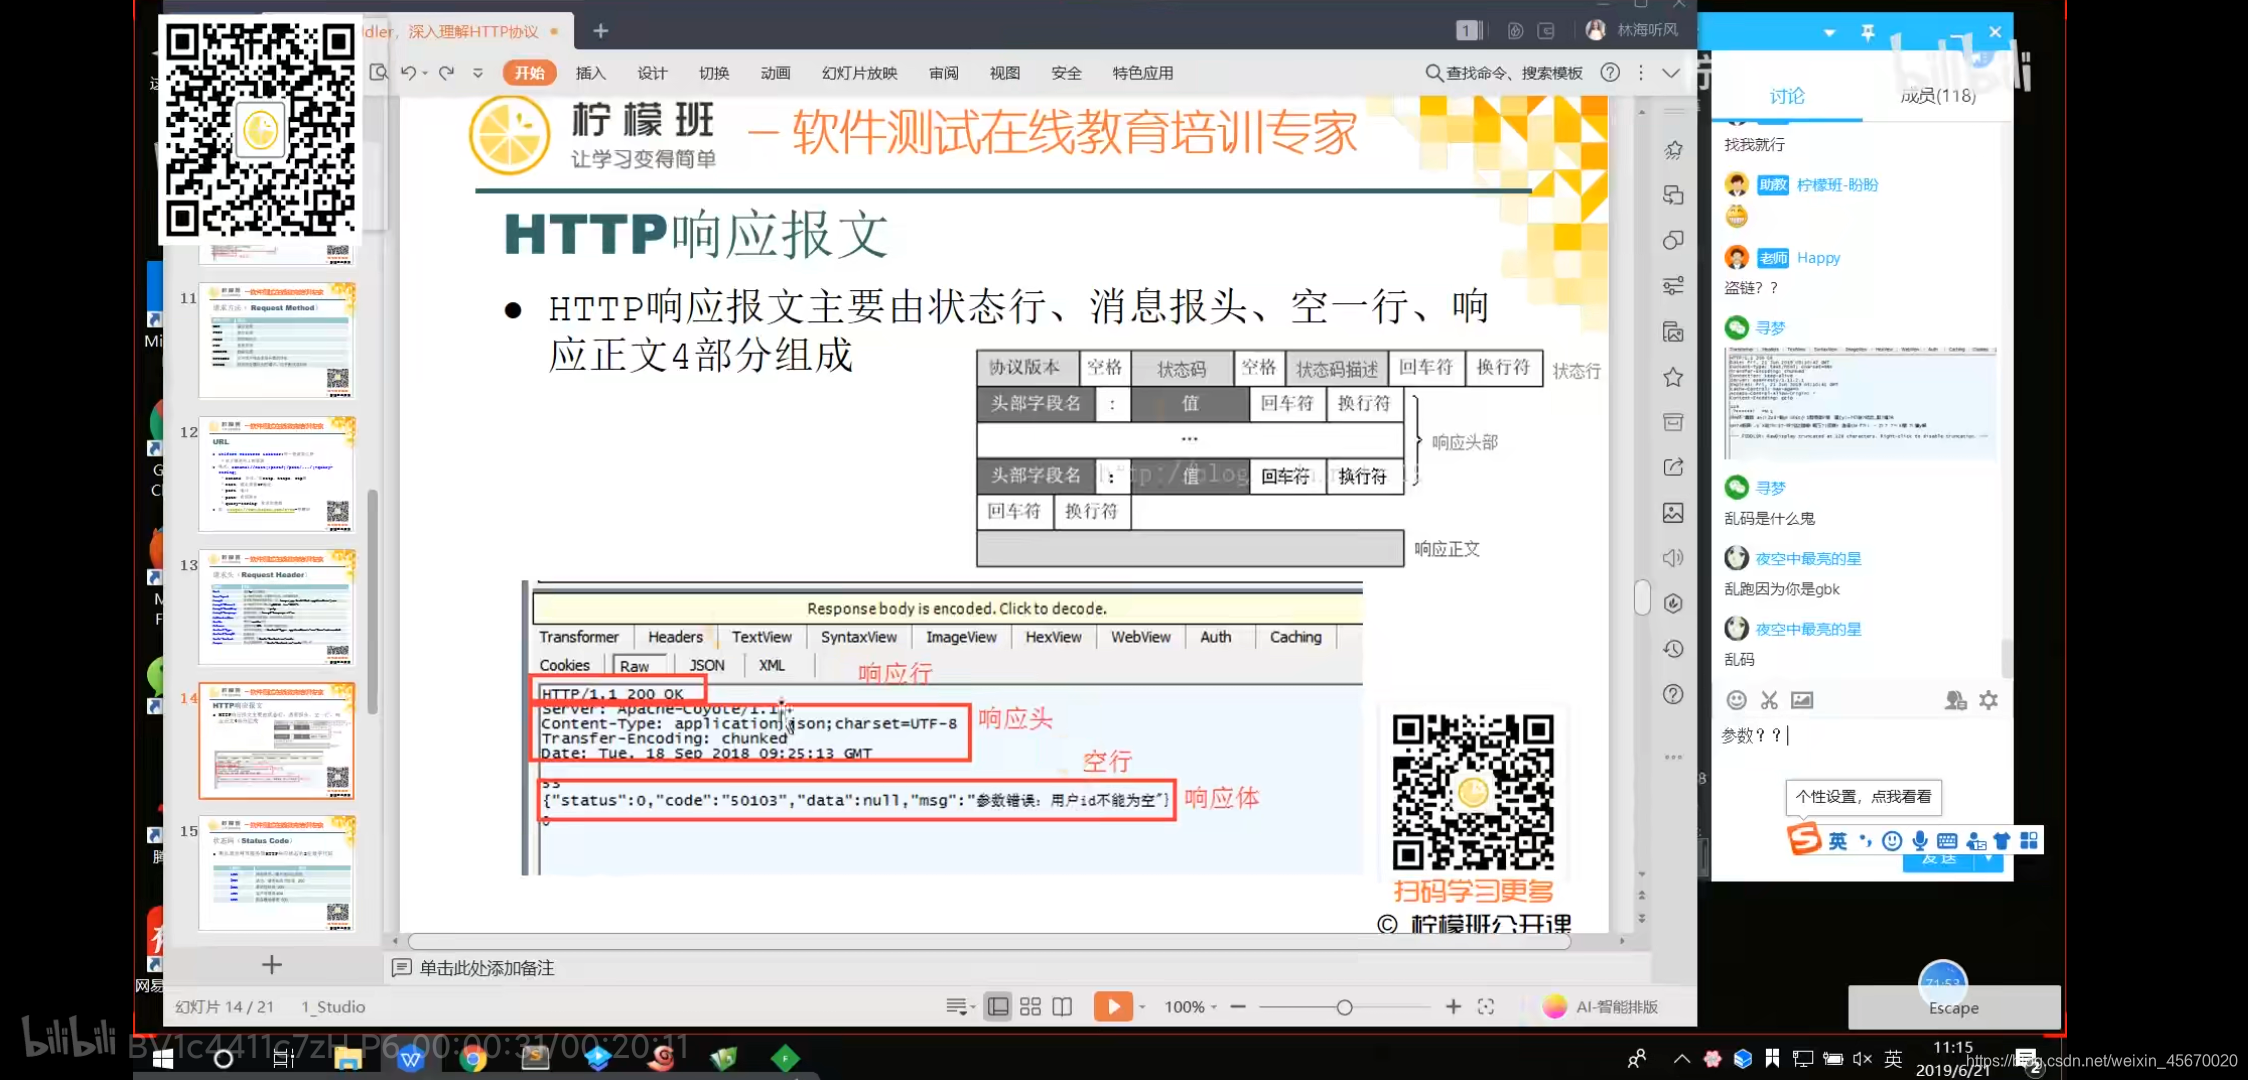
Task: Open the 插入 ribbon tab
Action: click(x=590, y=73)
